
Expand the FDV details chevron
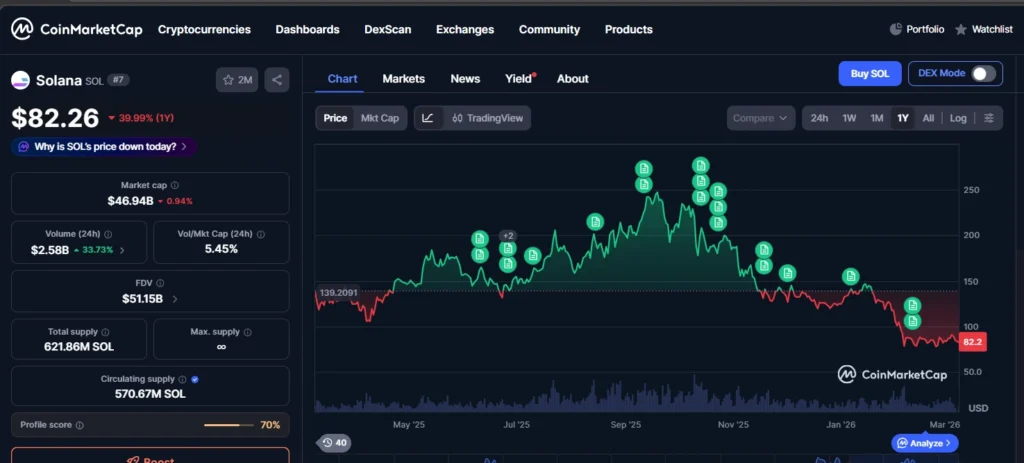175,298
